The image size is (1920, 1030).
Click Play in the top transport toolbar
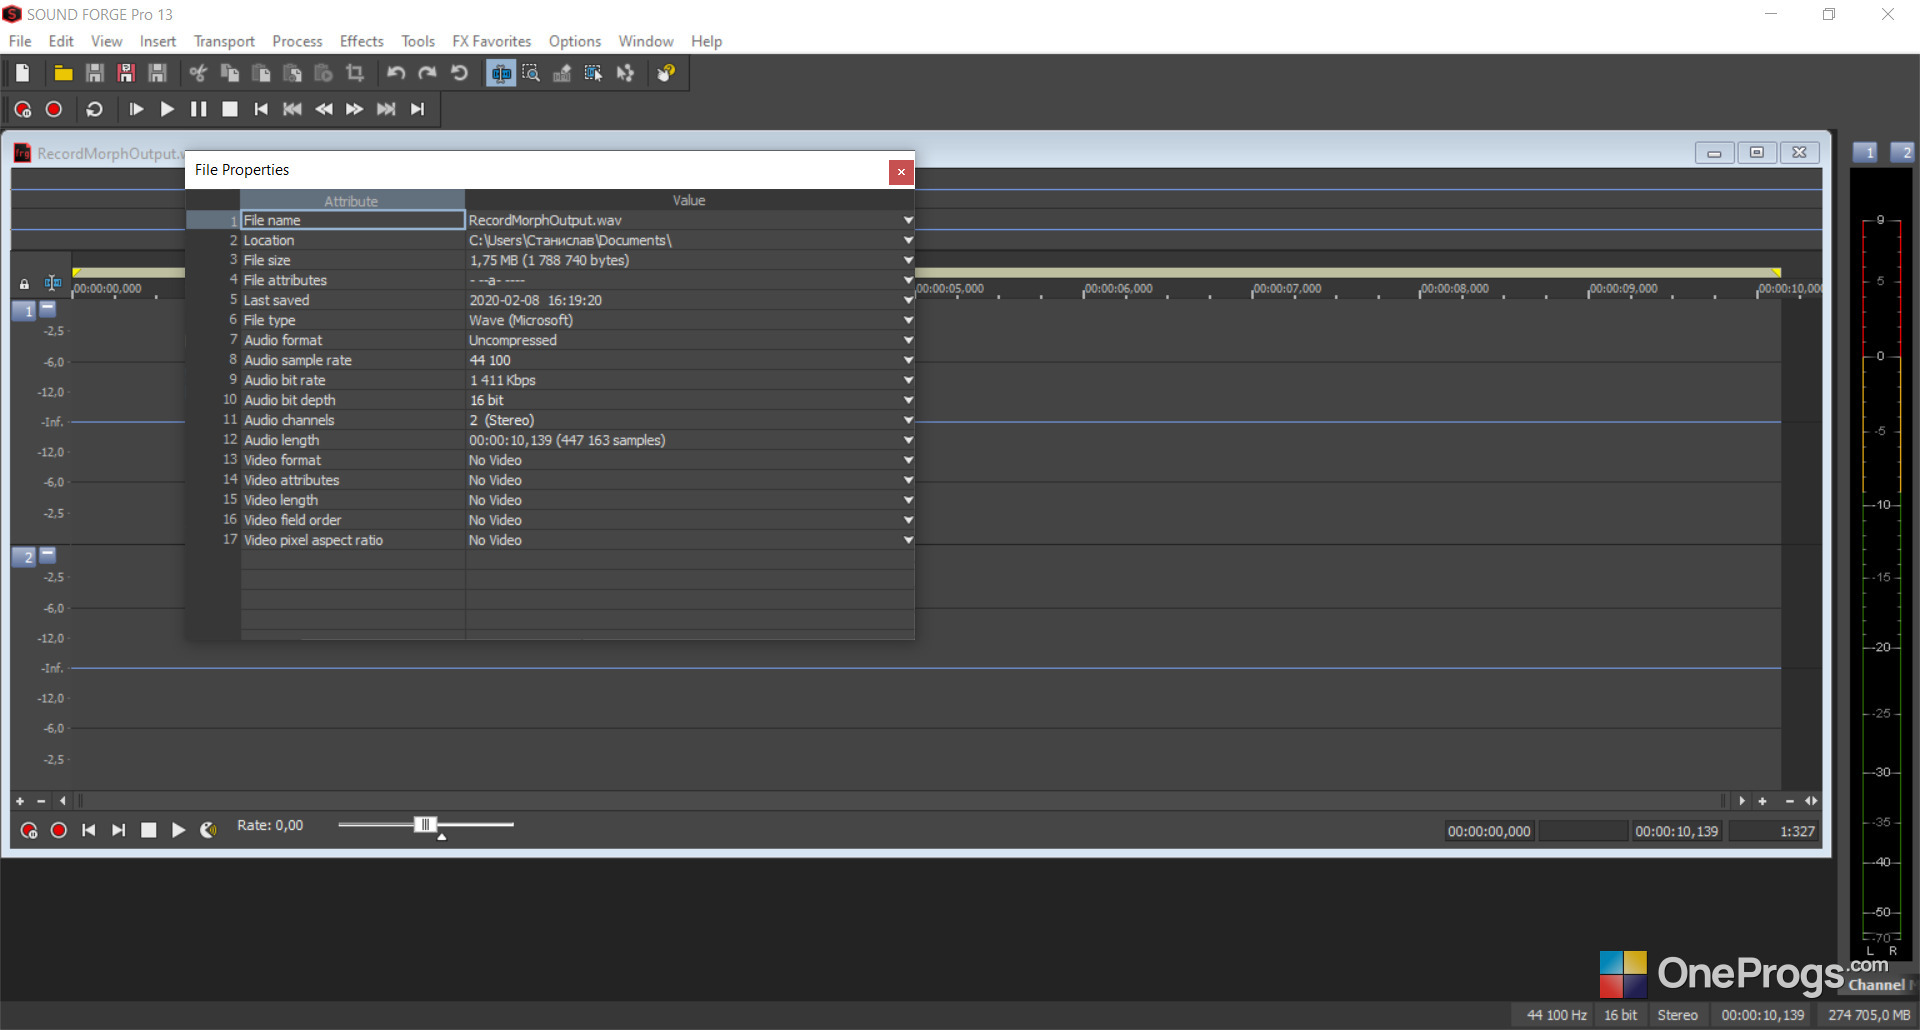(167, 109)
